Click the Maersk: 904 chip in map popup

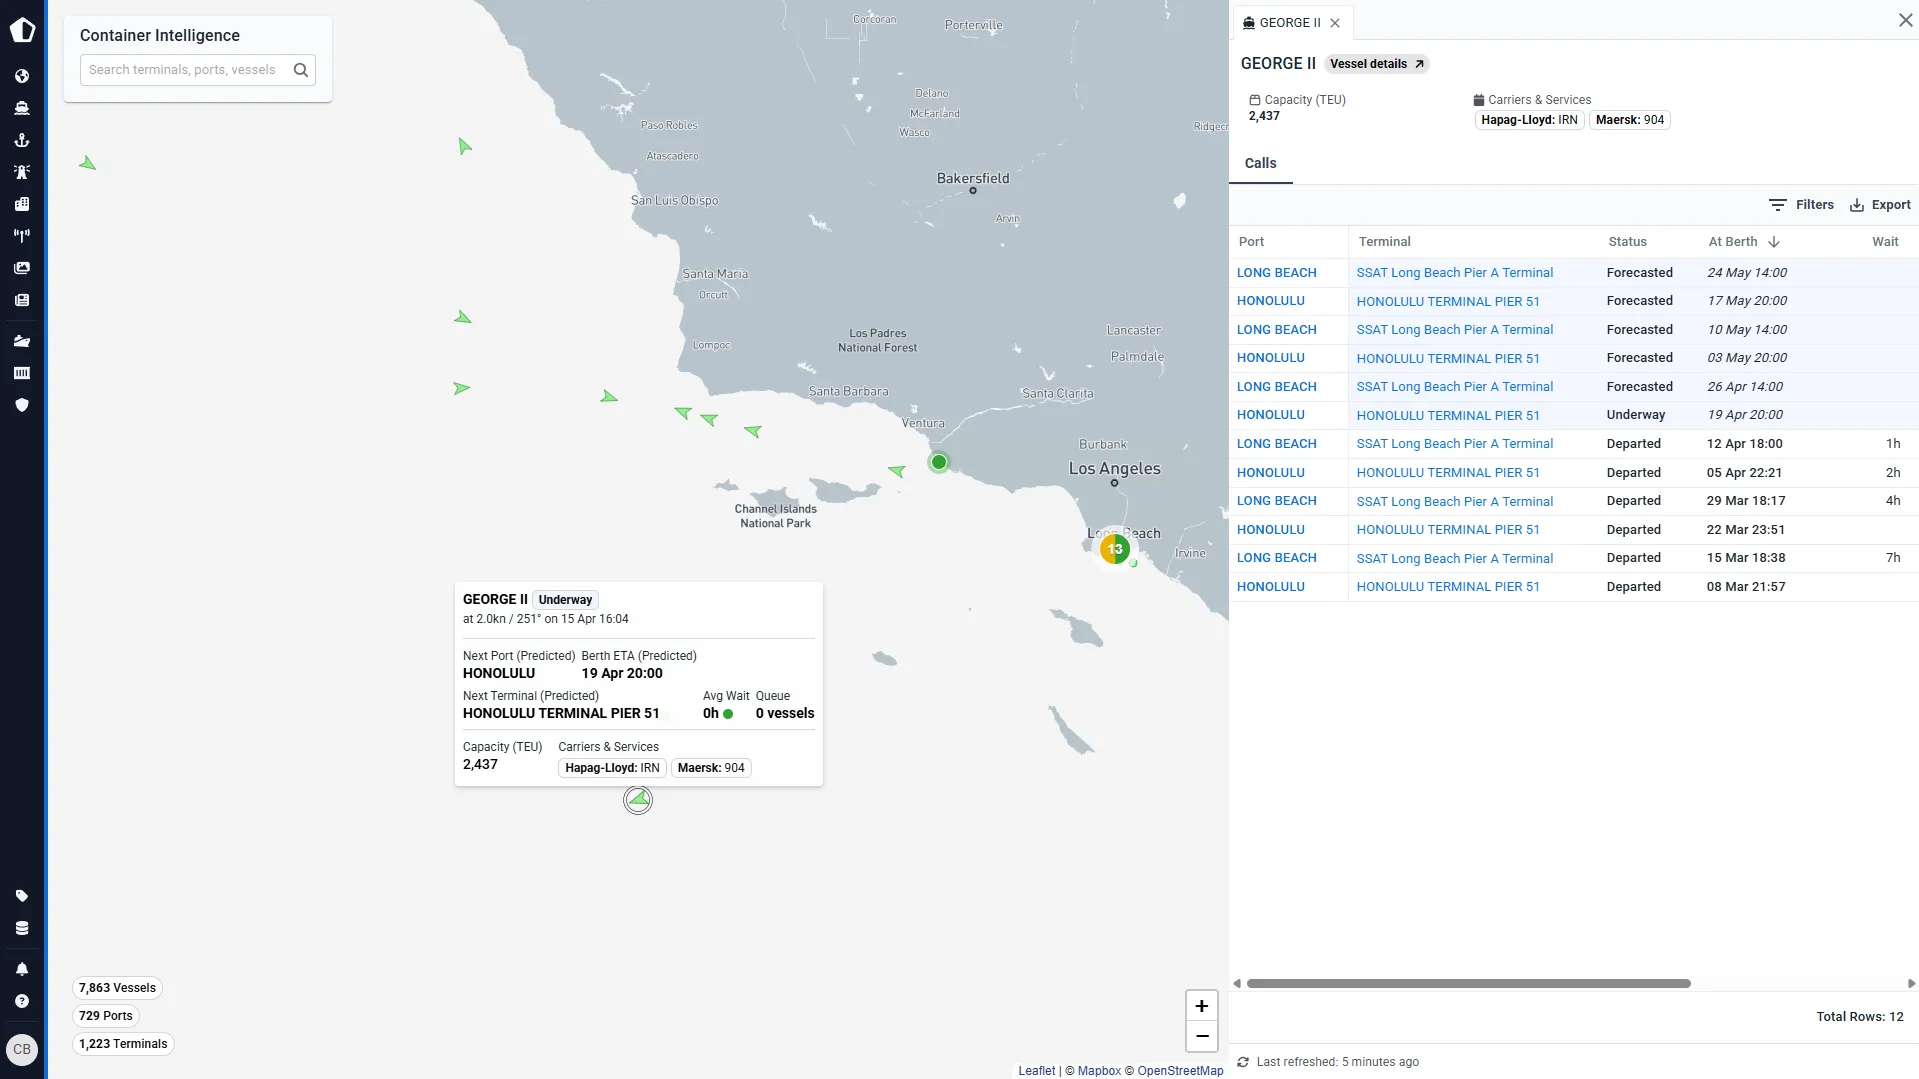click(711, 768)
